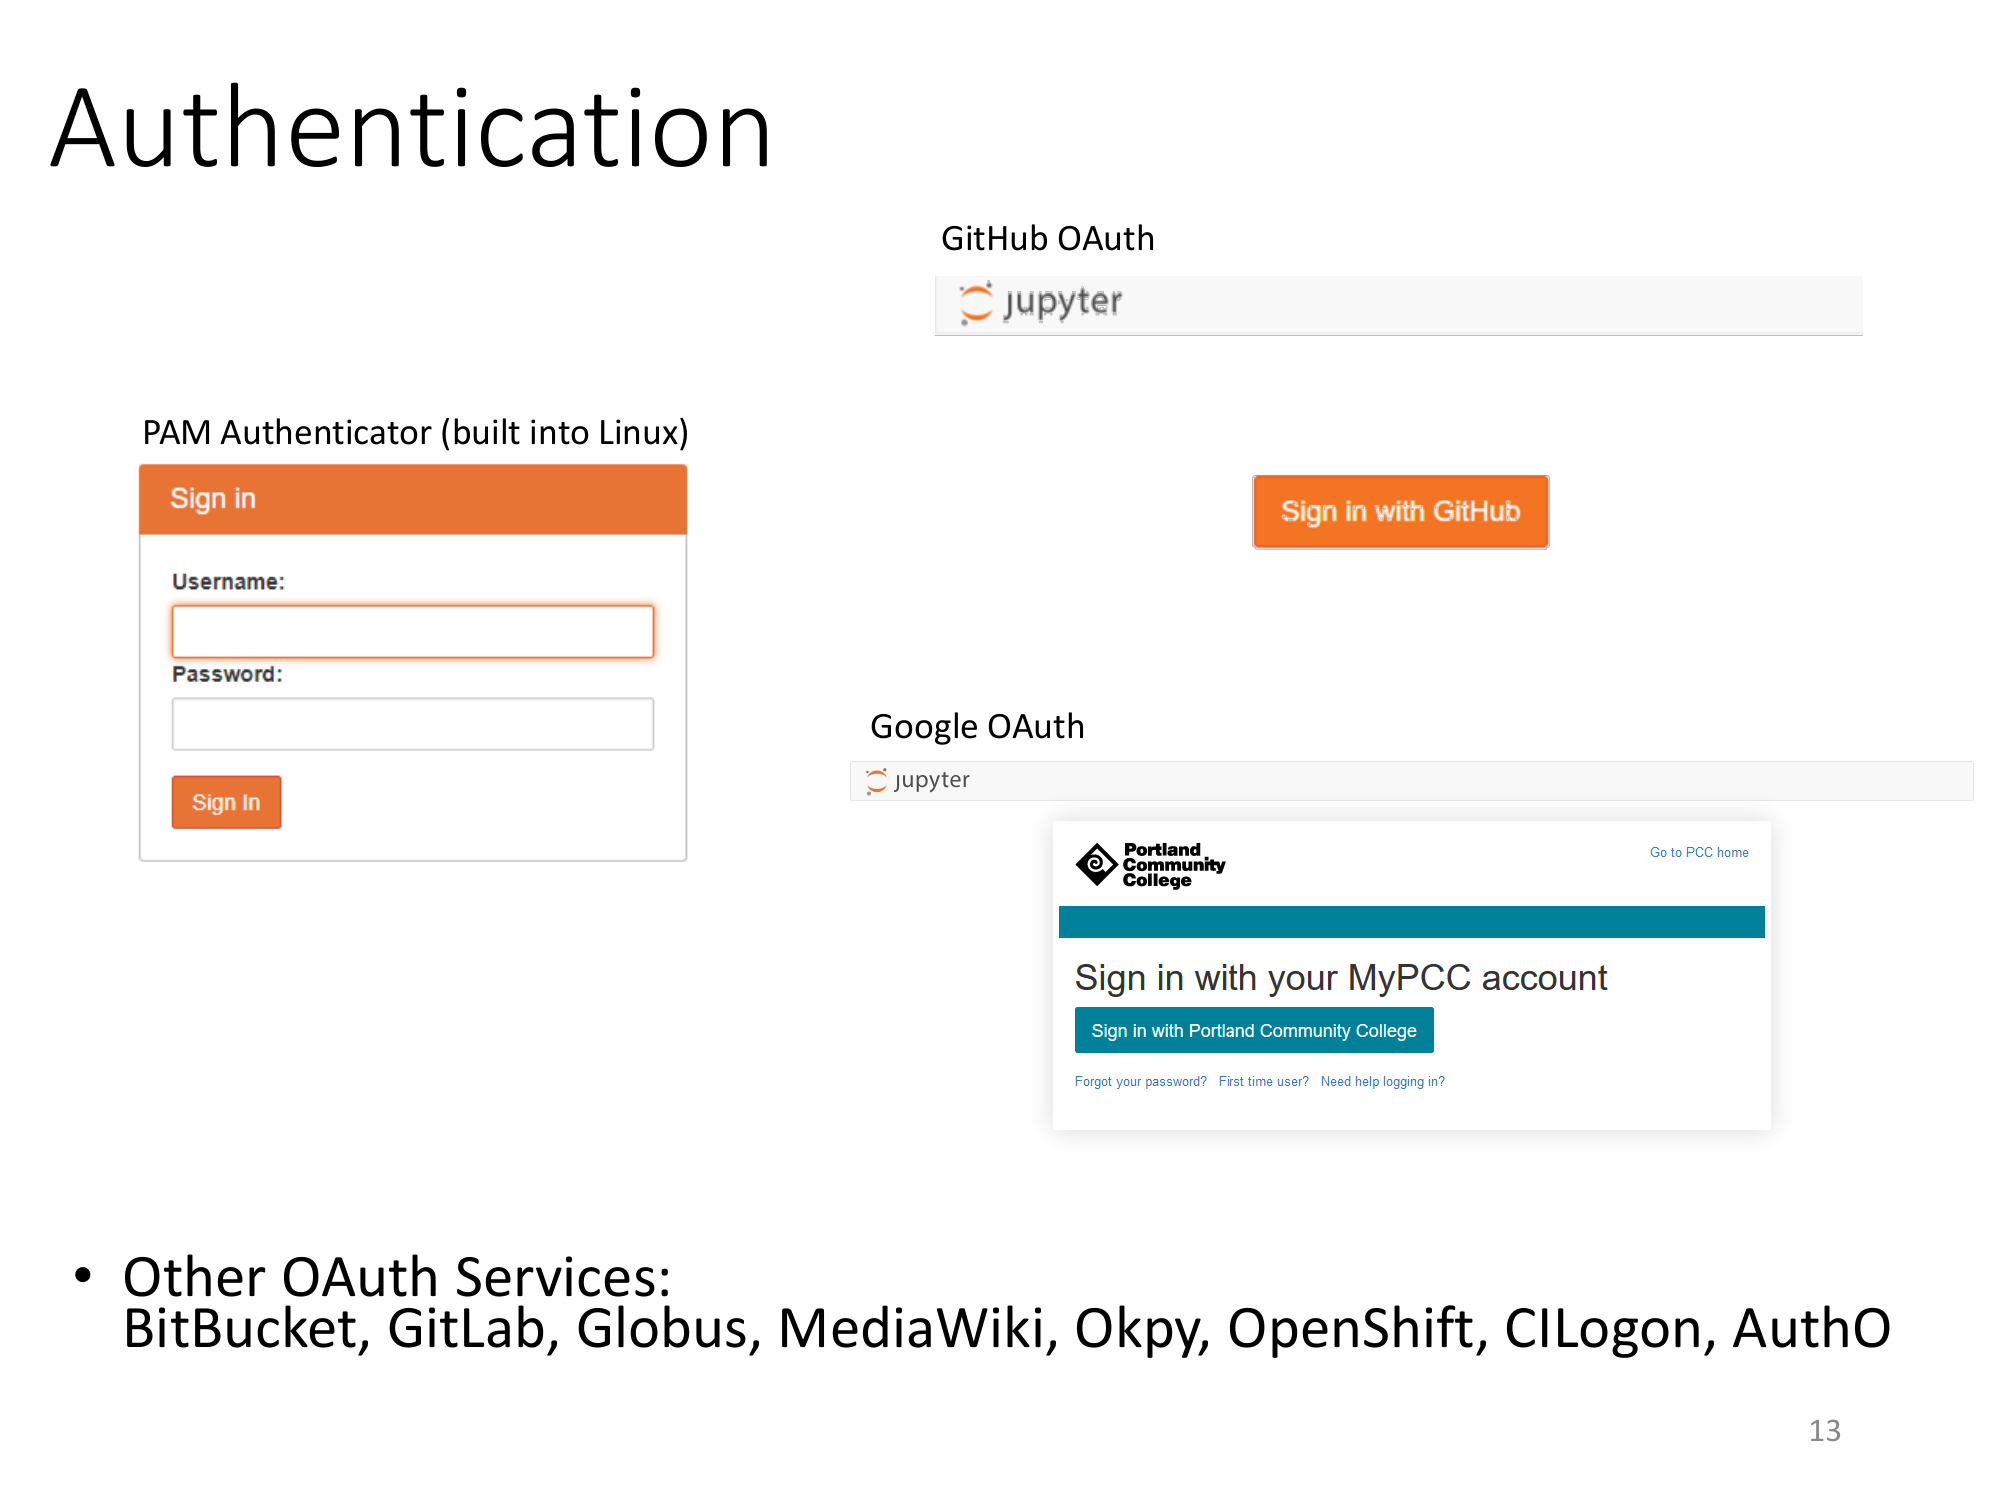The height and width of the screenshot is (1500, 2000).
Task: Click the Other OAuth Services bullet text
Action: pos(396,1277)
